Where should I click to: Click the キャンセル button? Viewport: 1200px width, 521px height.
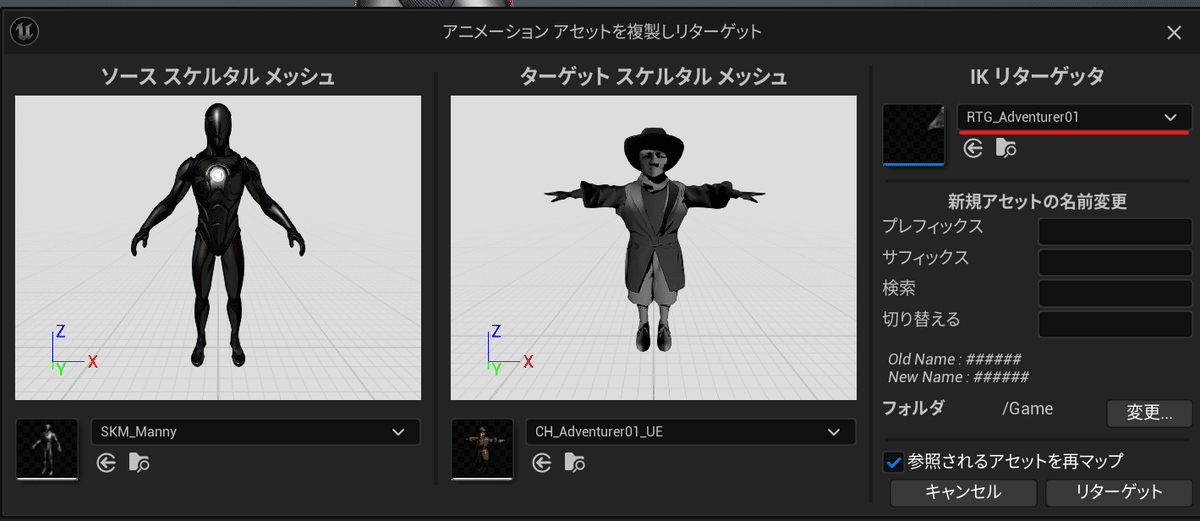tap(963, 492)
